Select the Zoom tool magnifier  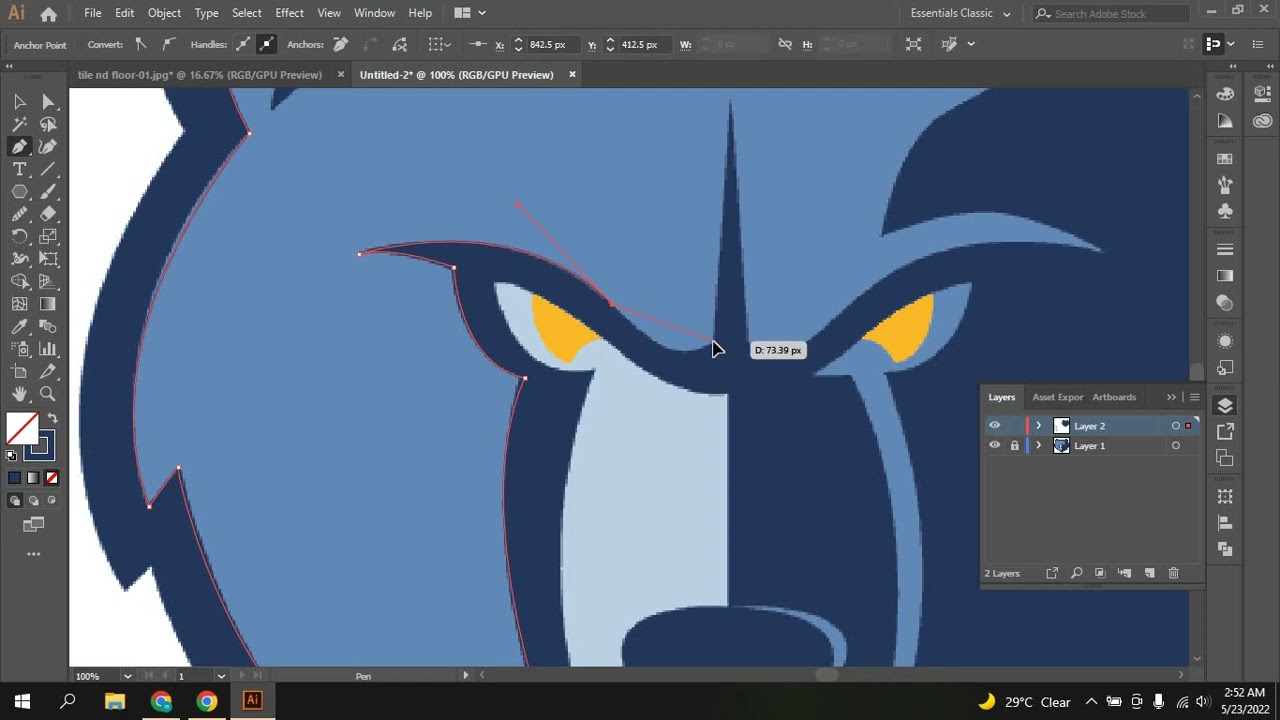tap(48, 394)
